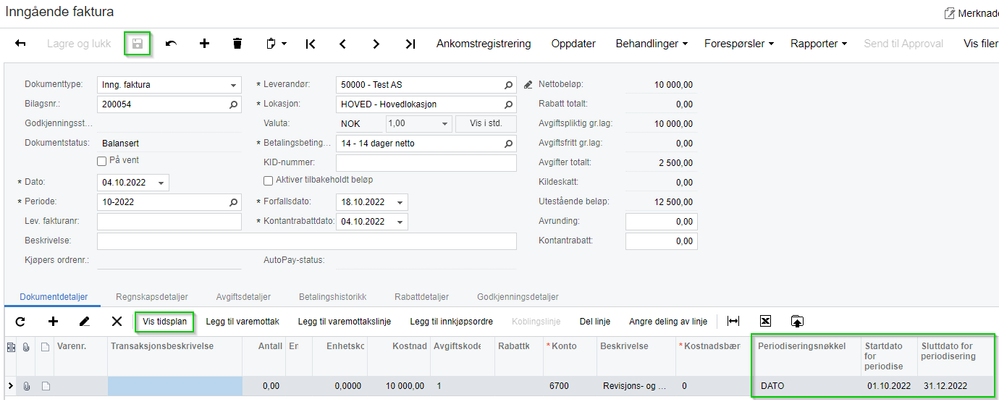The image size is (999, 400).
Task: Click the delete trash icon
Action: click(x=238, y=43)
